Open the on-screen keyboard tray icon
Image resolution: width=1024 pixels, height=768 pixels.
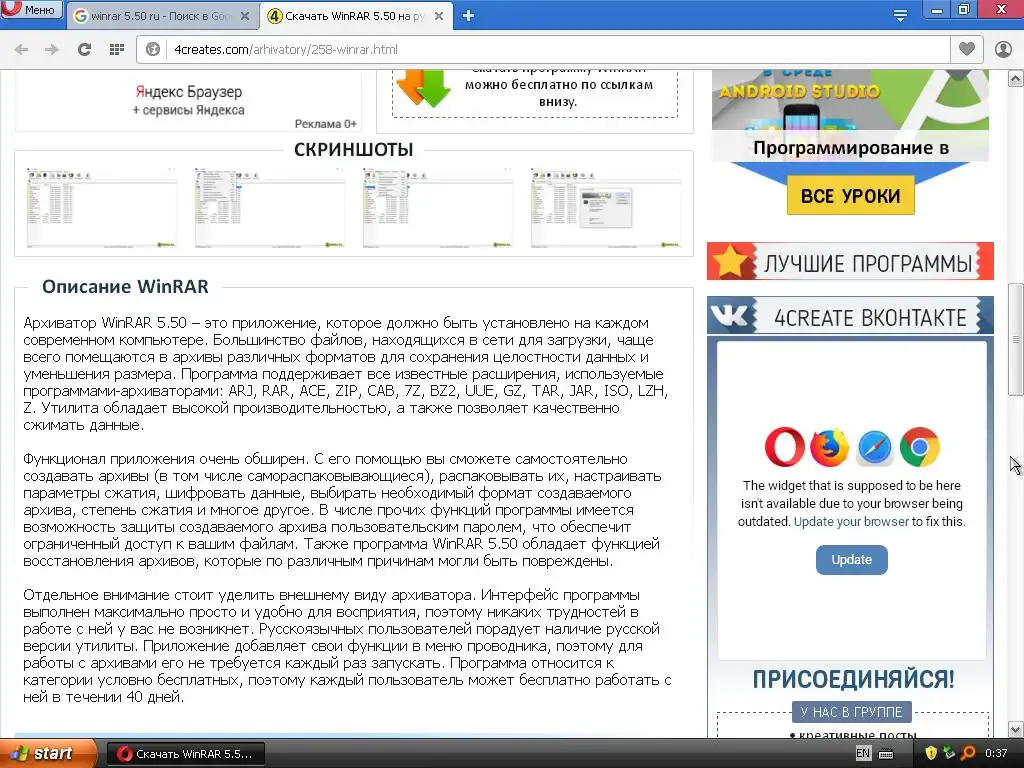click(x=886, y=754)
